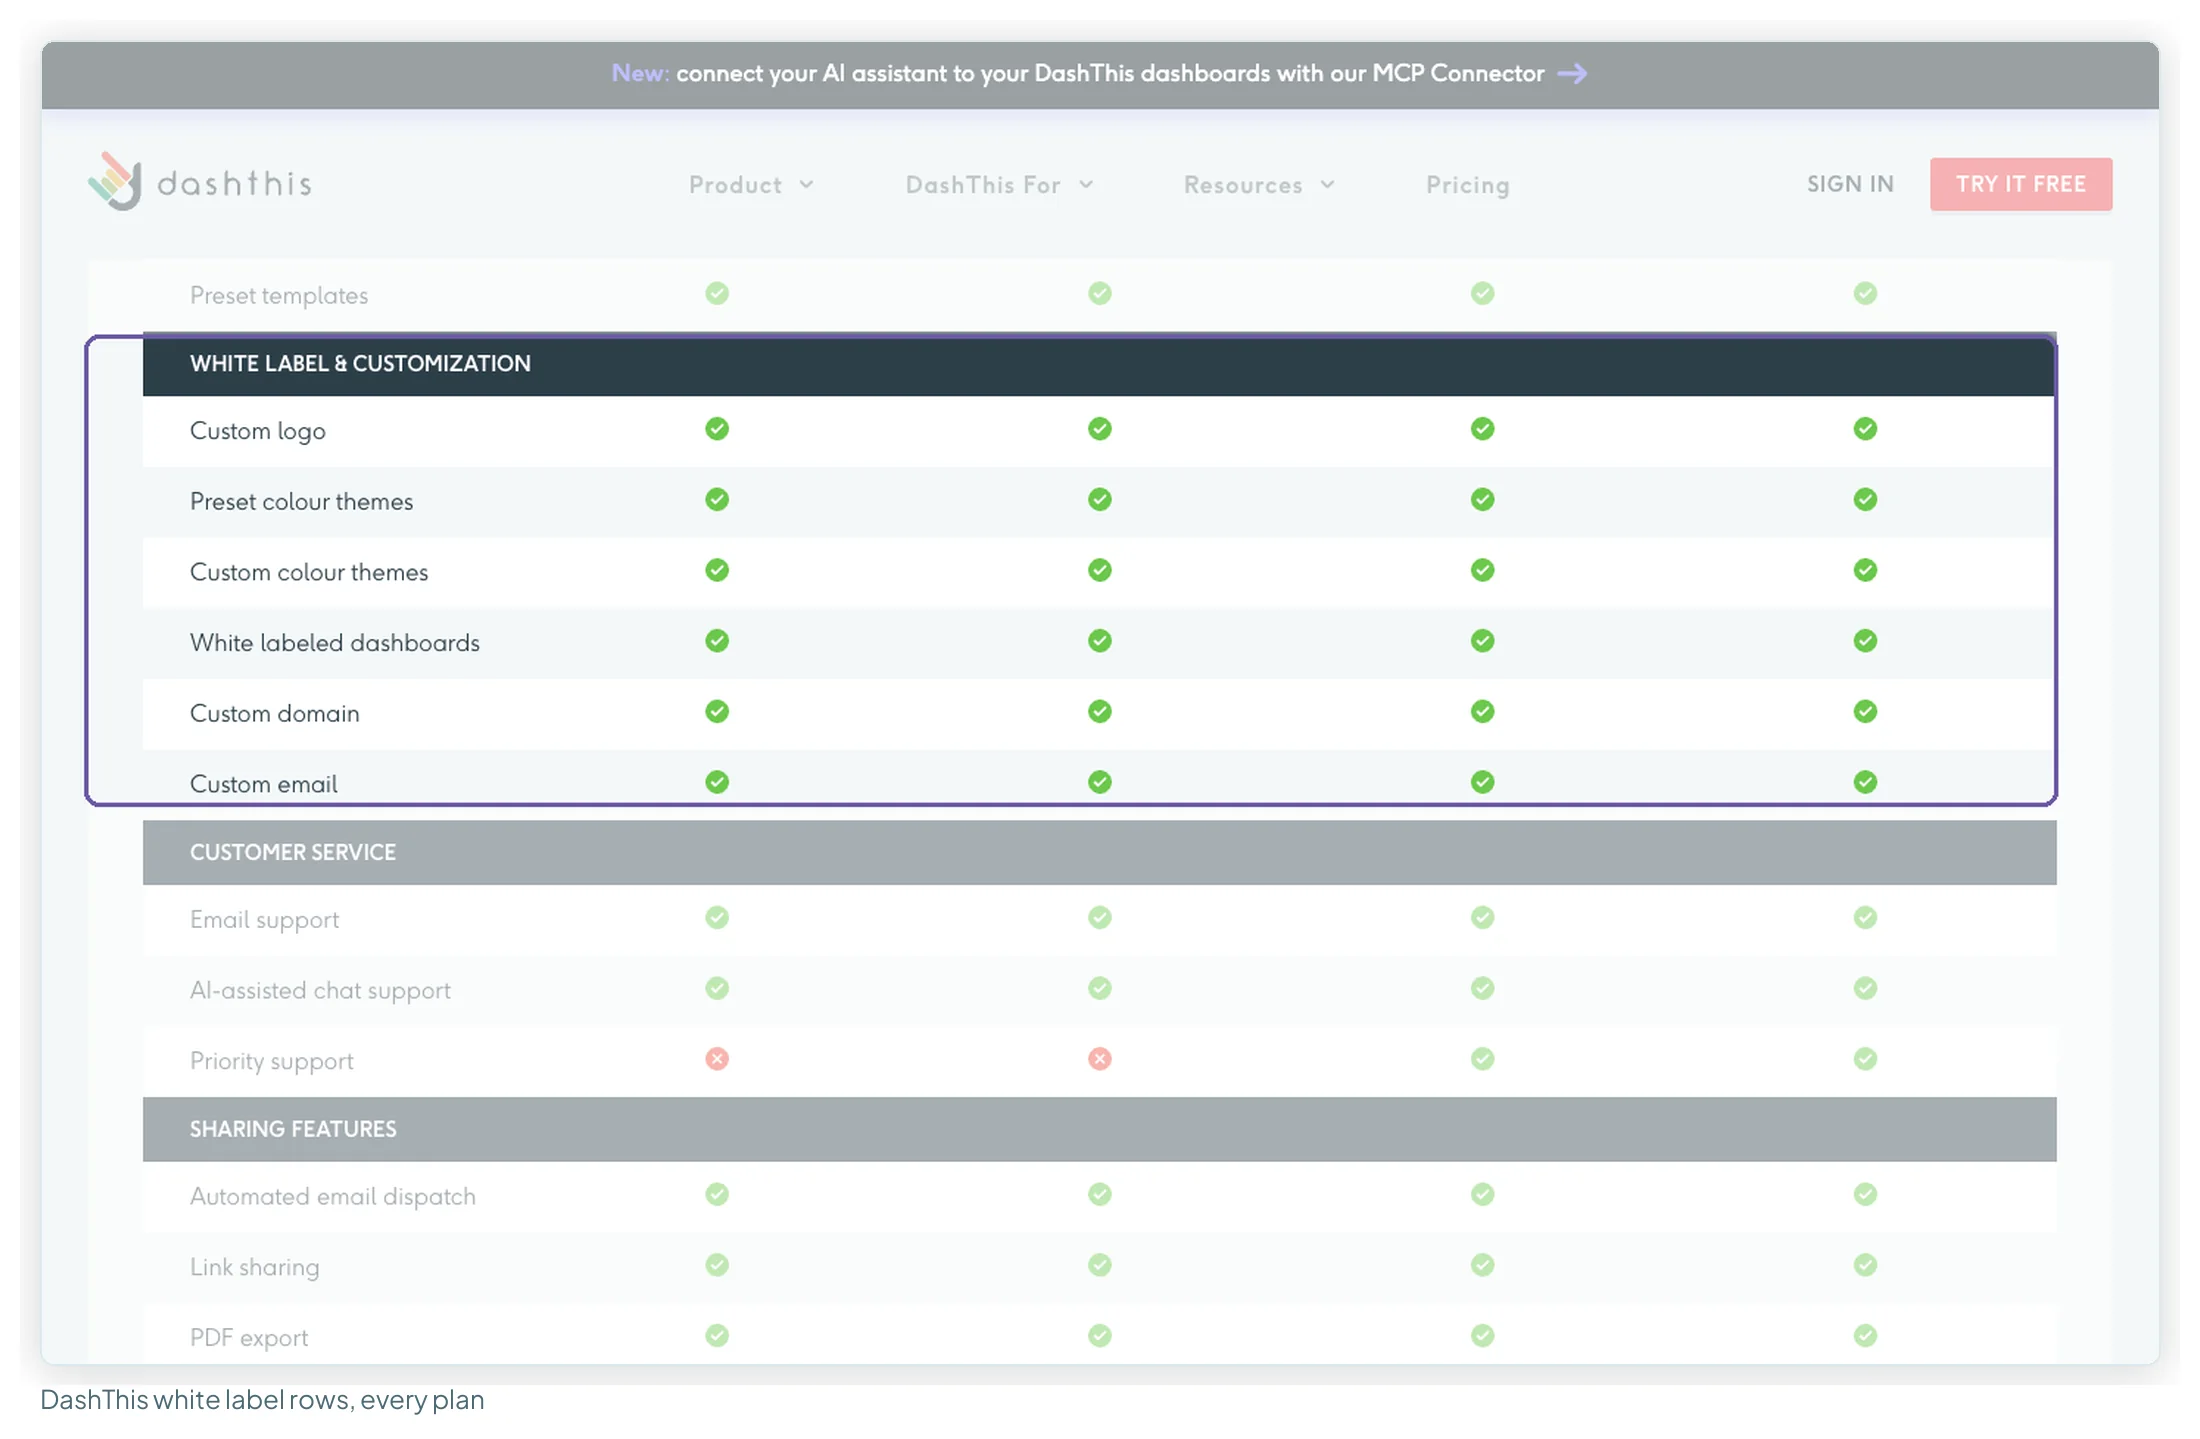Click the second-plan red X for Priority support
The width and height of the screenshot is (2200, 1439).
(1100, 1059)
